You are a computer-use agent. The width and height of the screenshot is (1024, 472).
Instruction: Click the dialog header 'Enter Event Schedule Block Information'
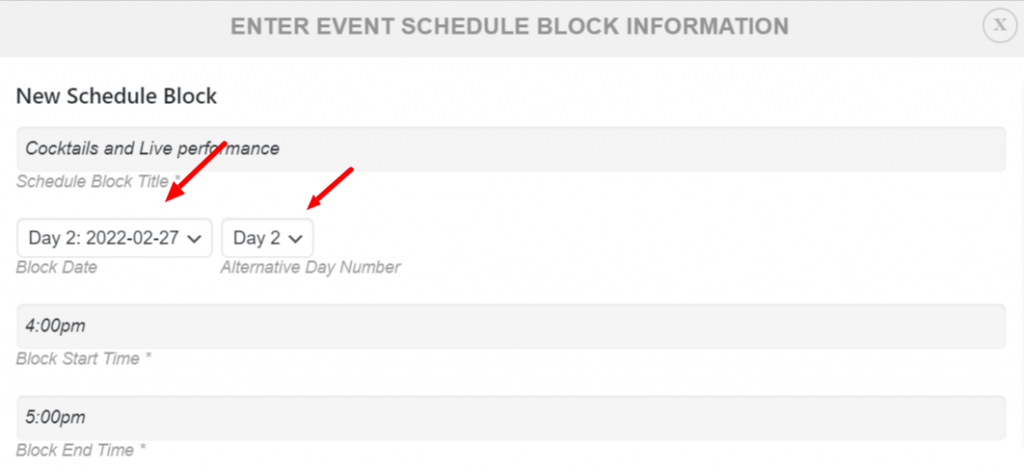509,26
